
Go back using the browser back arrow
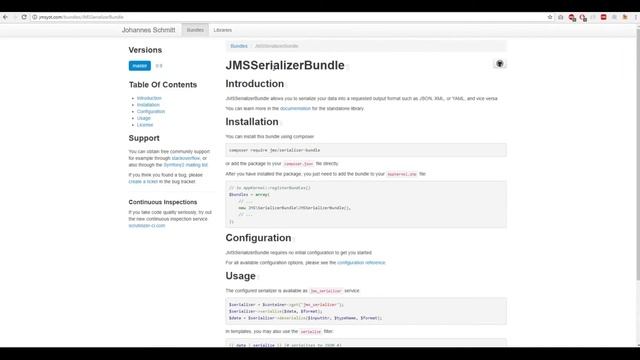(x=5, y=17)
